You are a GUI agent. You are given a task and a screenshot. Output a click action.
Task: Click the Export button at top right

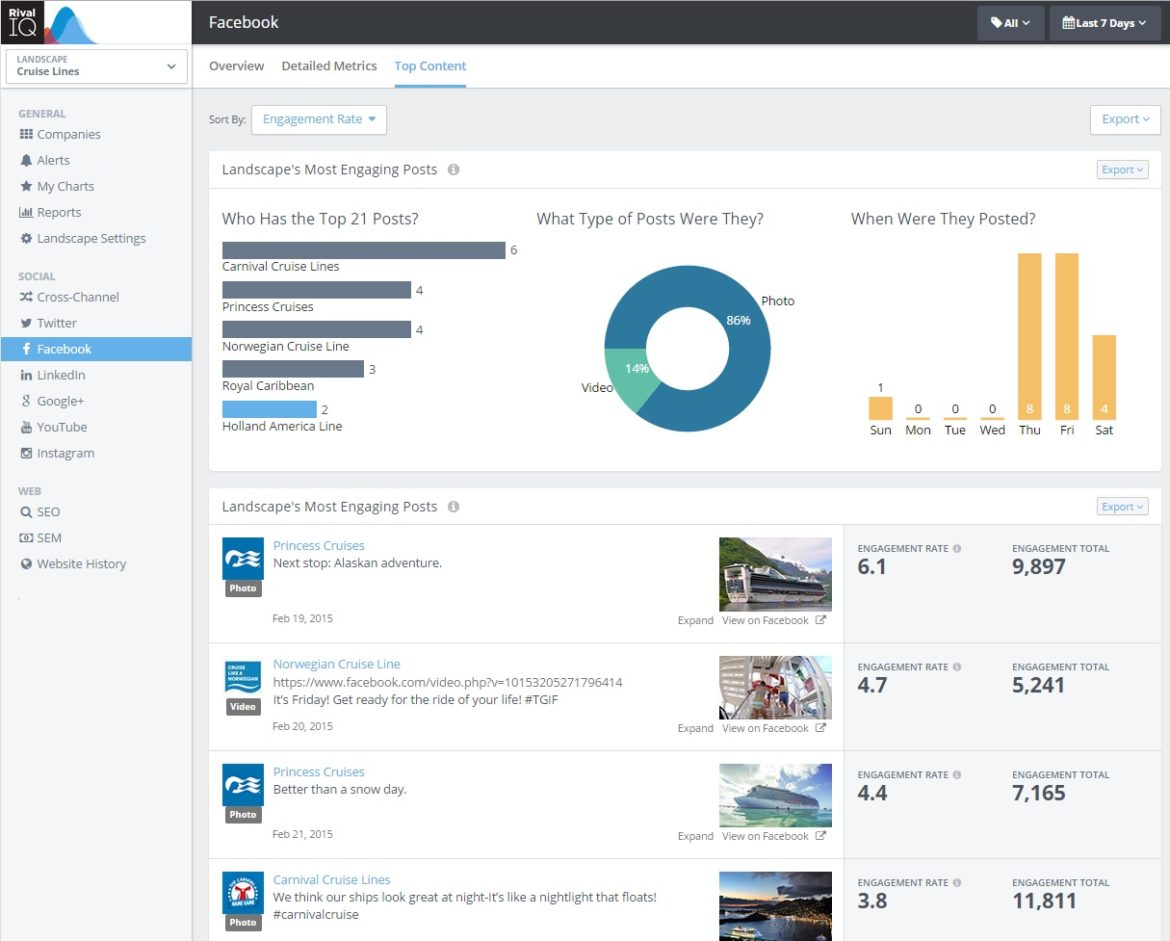pos(1124,119)
